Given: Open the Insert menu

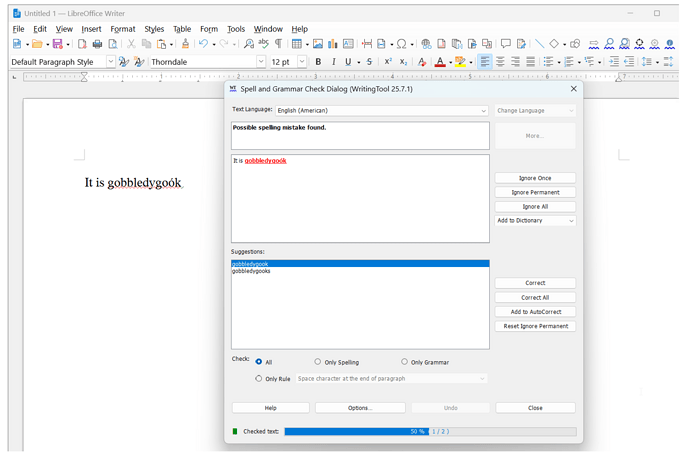Looking at the screenshot, I should [91, 29].
